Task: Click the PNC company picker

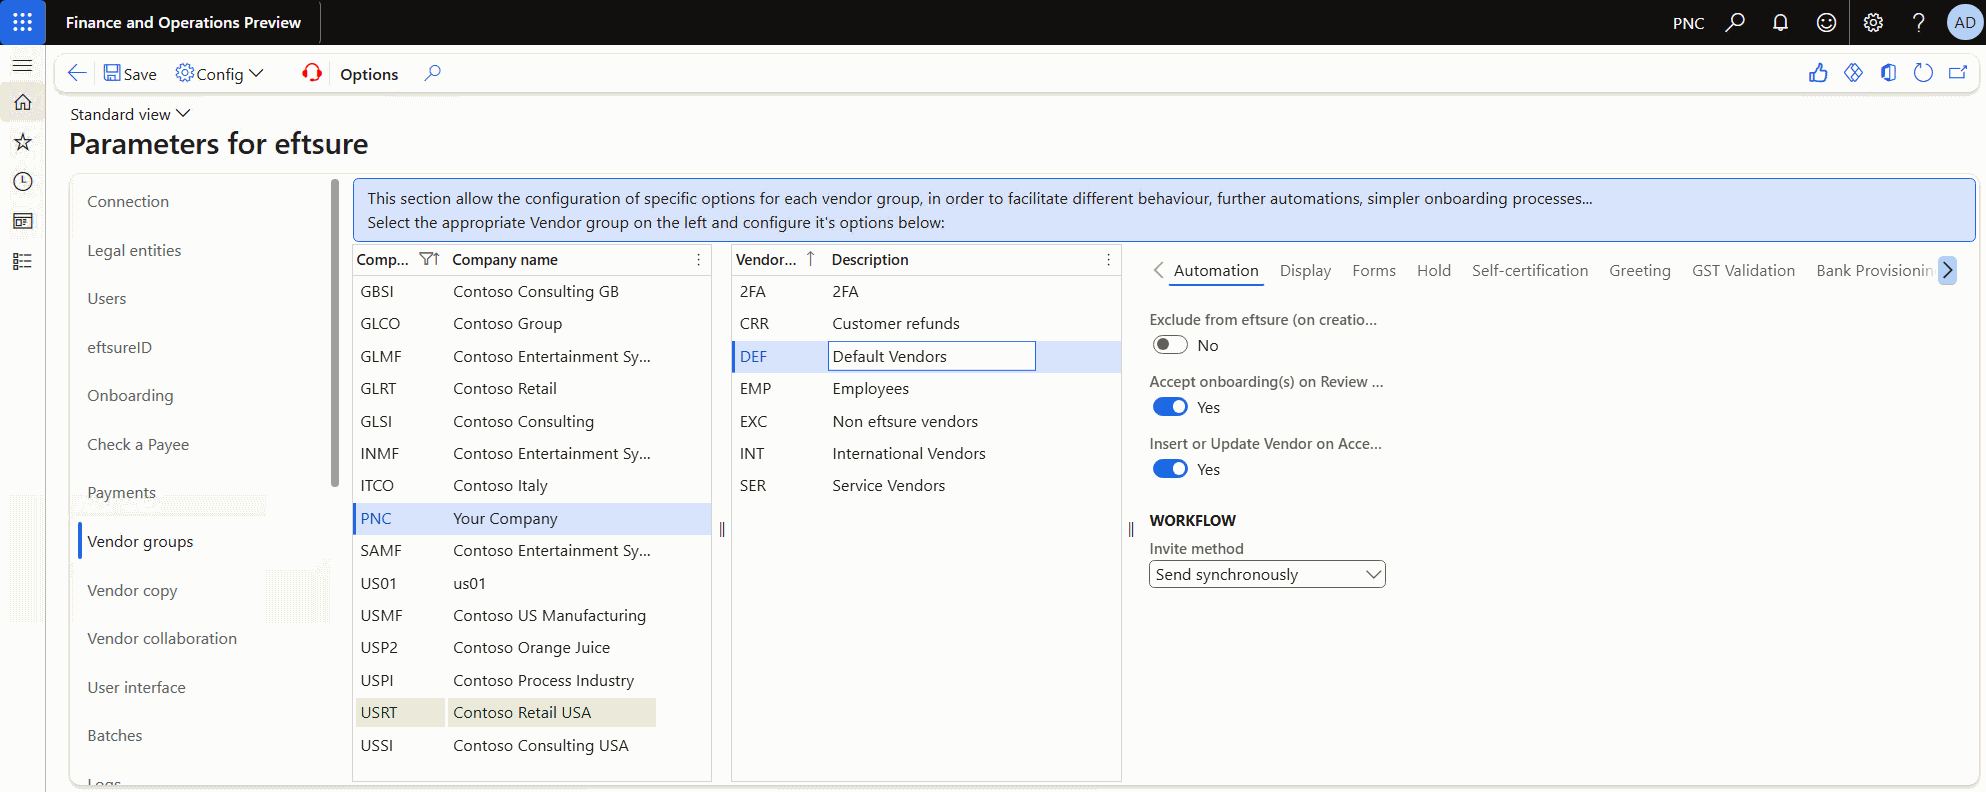Action: [1688, 23]
